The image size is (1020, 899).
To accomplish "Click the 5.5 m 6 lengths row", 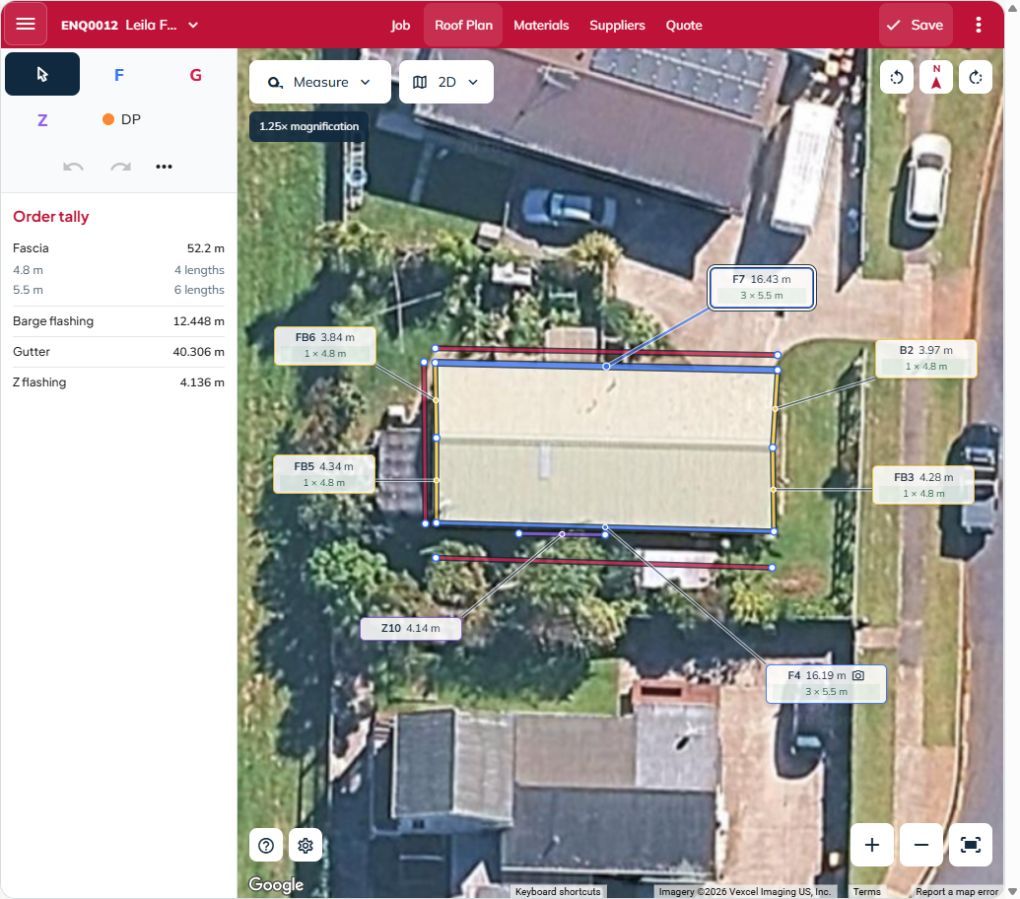I will click(x=118, y=290).
